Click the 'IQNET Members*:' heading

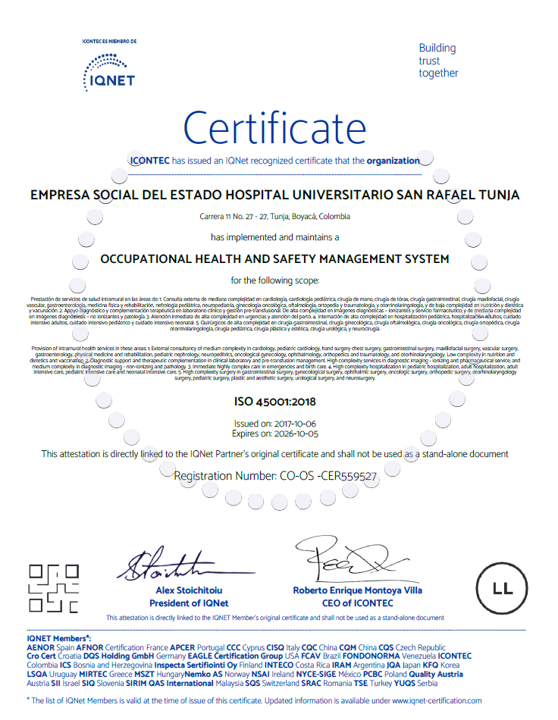tap(59, 638)
